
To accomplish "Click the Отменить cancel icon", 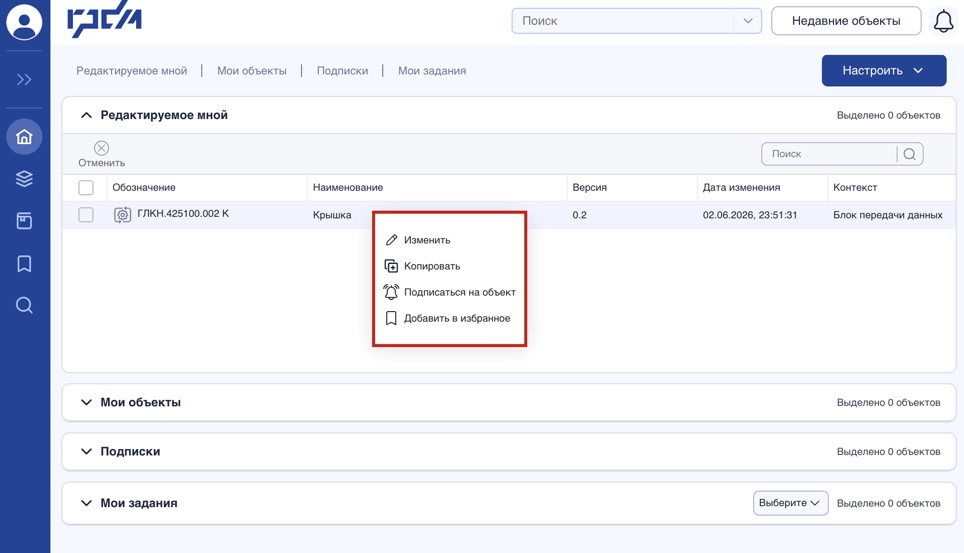I will pos(101,148).
